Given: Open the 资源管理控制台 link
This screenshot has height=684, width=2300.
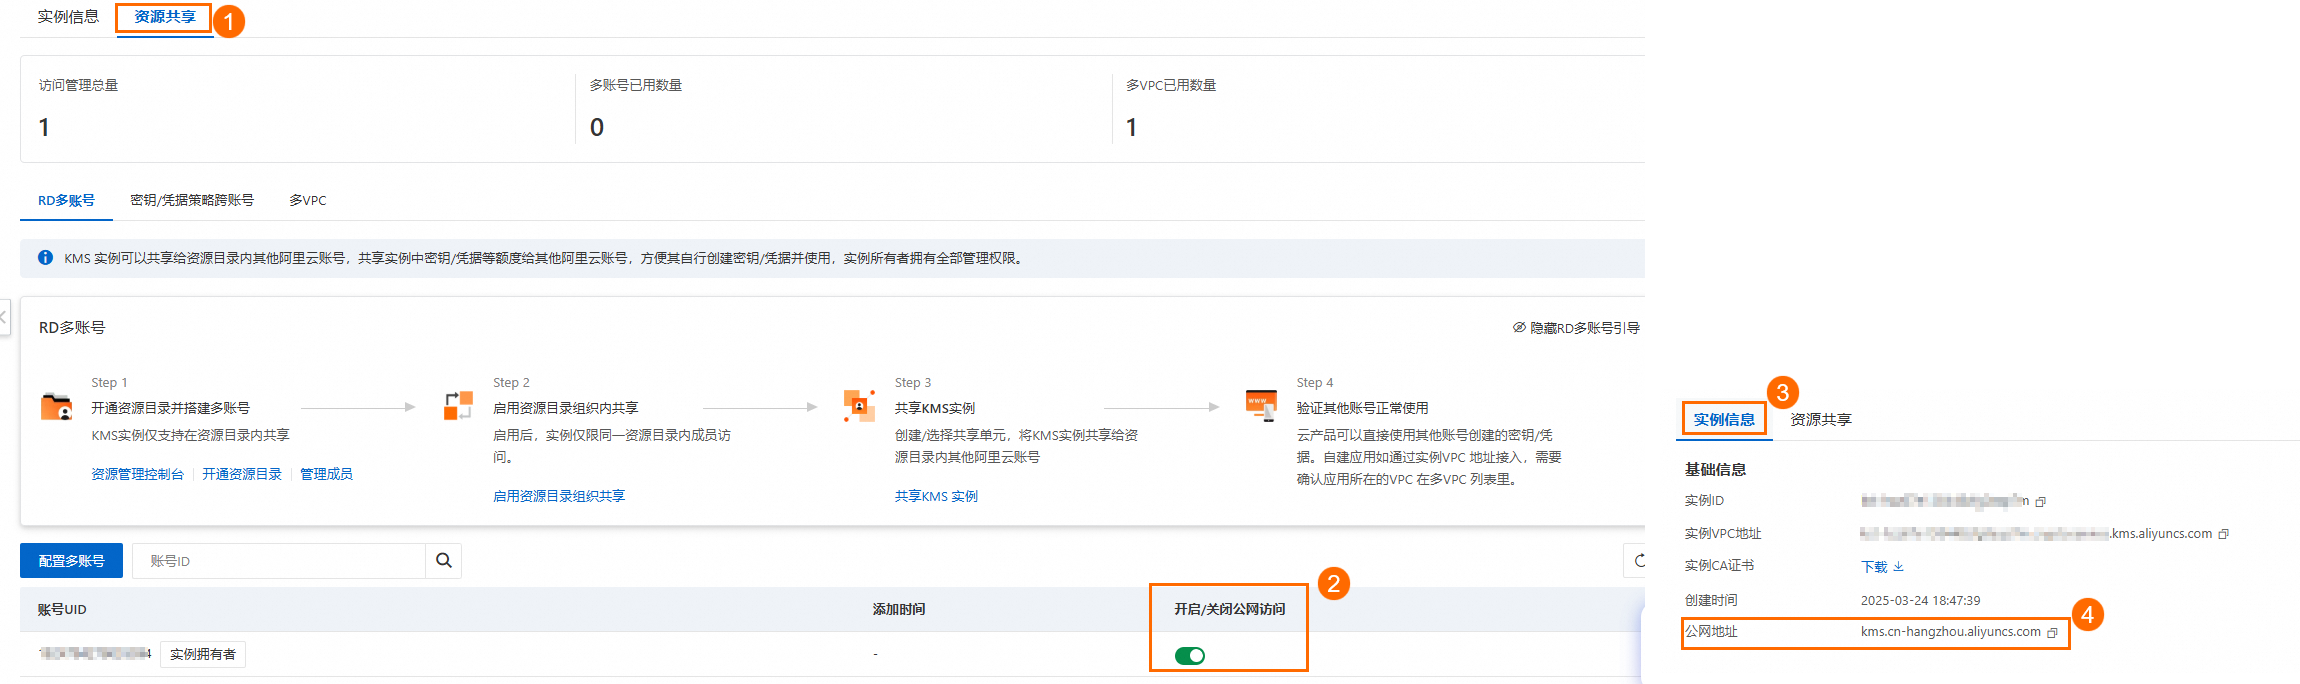Looking at the screenshot, I should 138,474.
